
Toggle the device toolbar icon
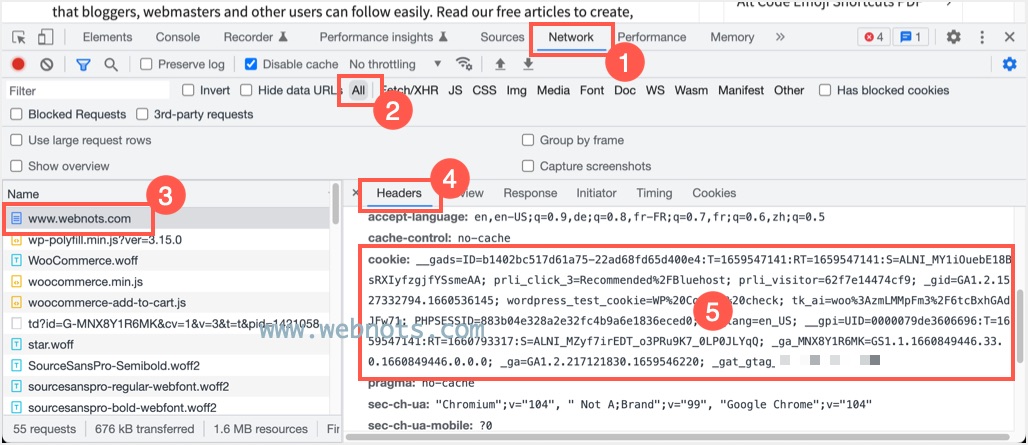45,37
